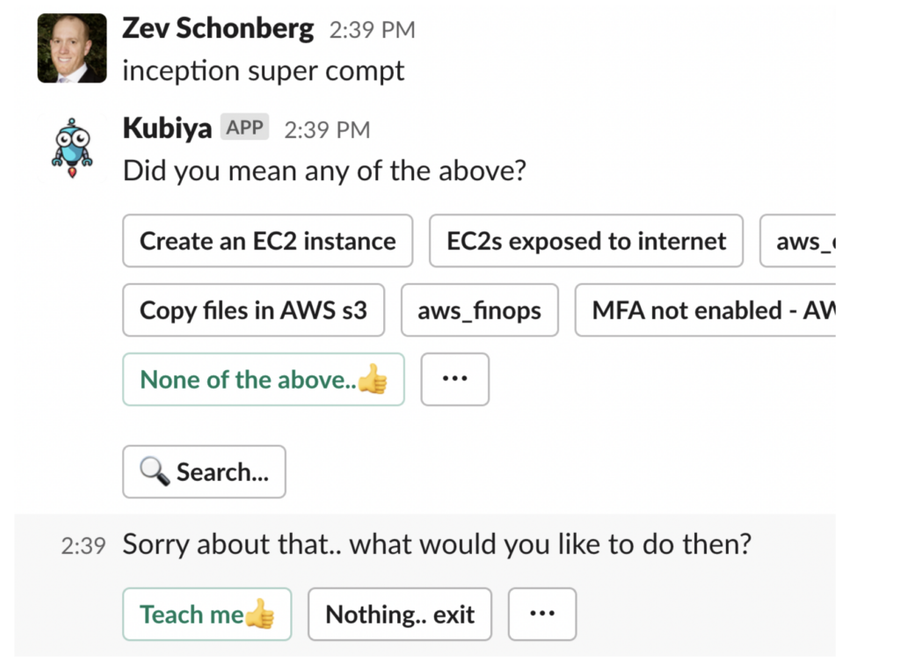Click the partially visible aws_ button
Viewport: 900px width, 670px height.
(797, 241)
